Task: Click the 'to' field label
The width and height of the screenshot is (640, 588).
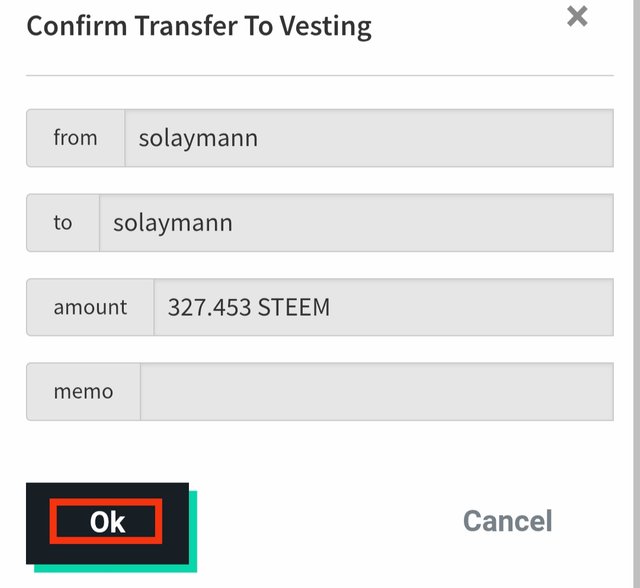Action: (63, 223)
